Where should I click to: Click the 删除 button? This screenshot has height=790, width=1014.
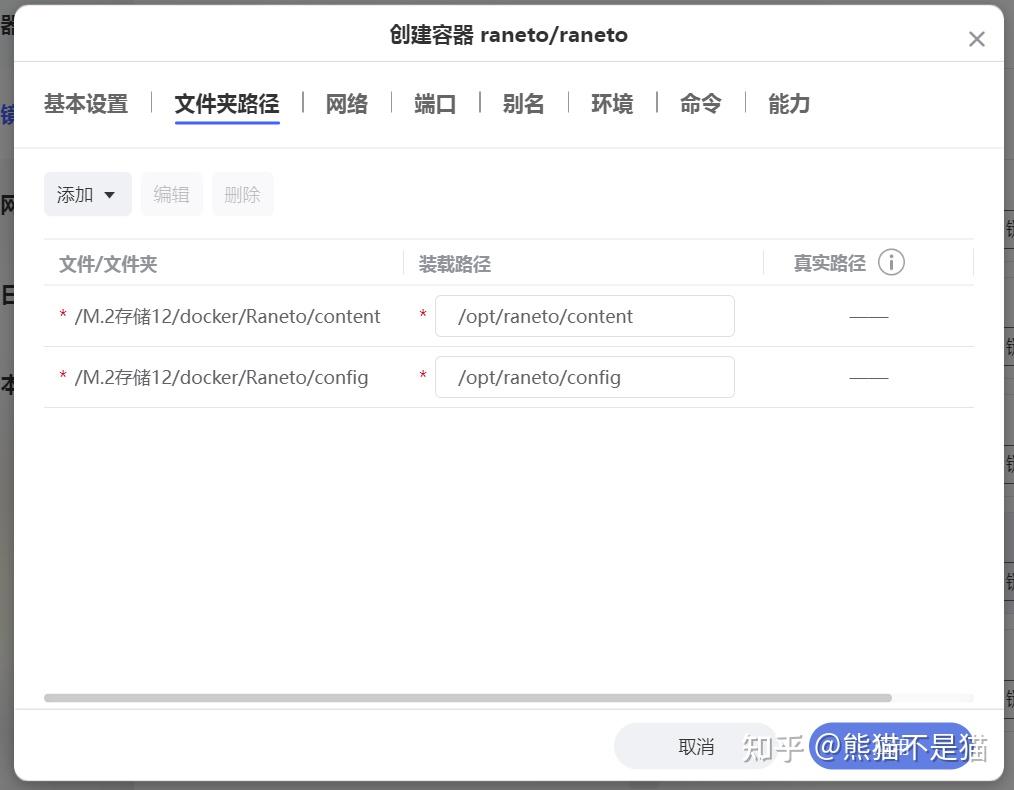tap(242, 194)
